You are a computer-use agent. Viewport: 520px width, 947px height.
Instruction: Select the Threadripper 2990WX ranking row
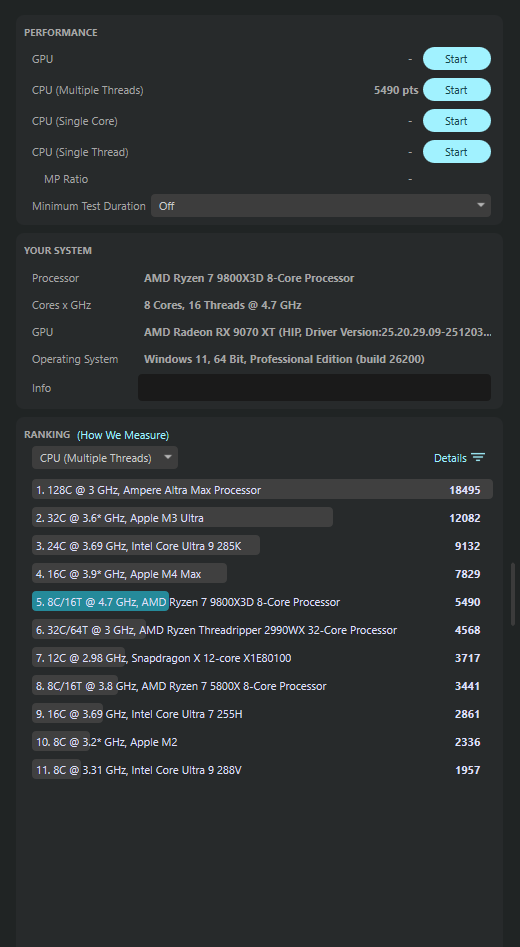262,629
